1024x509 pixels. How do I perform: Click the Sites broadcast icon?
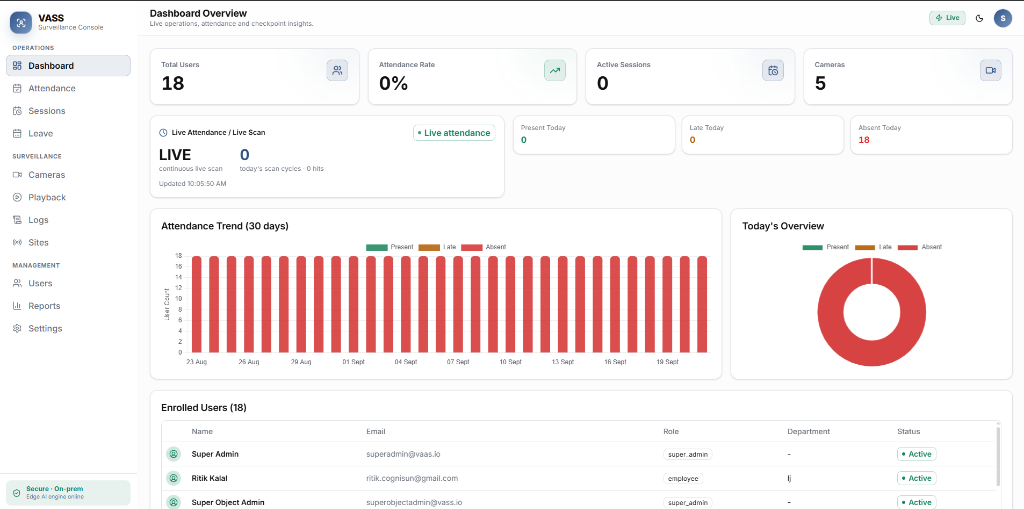pyautogui.click(x=18, y=242)
